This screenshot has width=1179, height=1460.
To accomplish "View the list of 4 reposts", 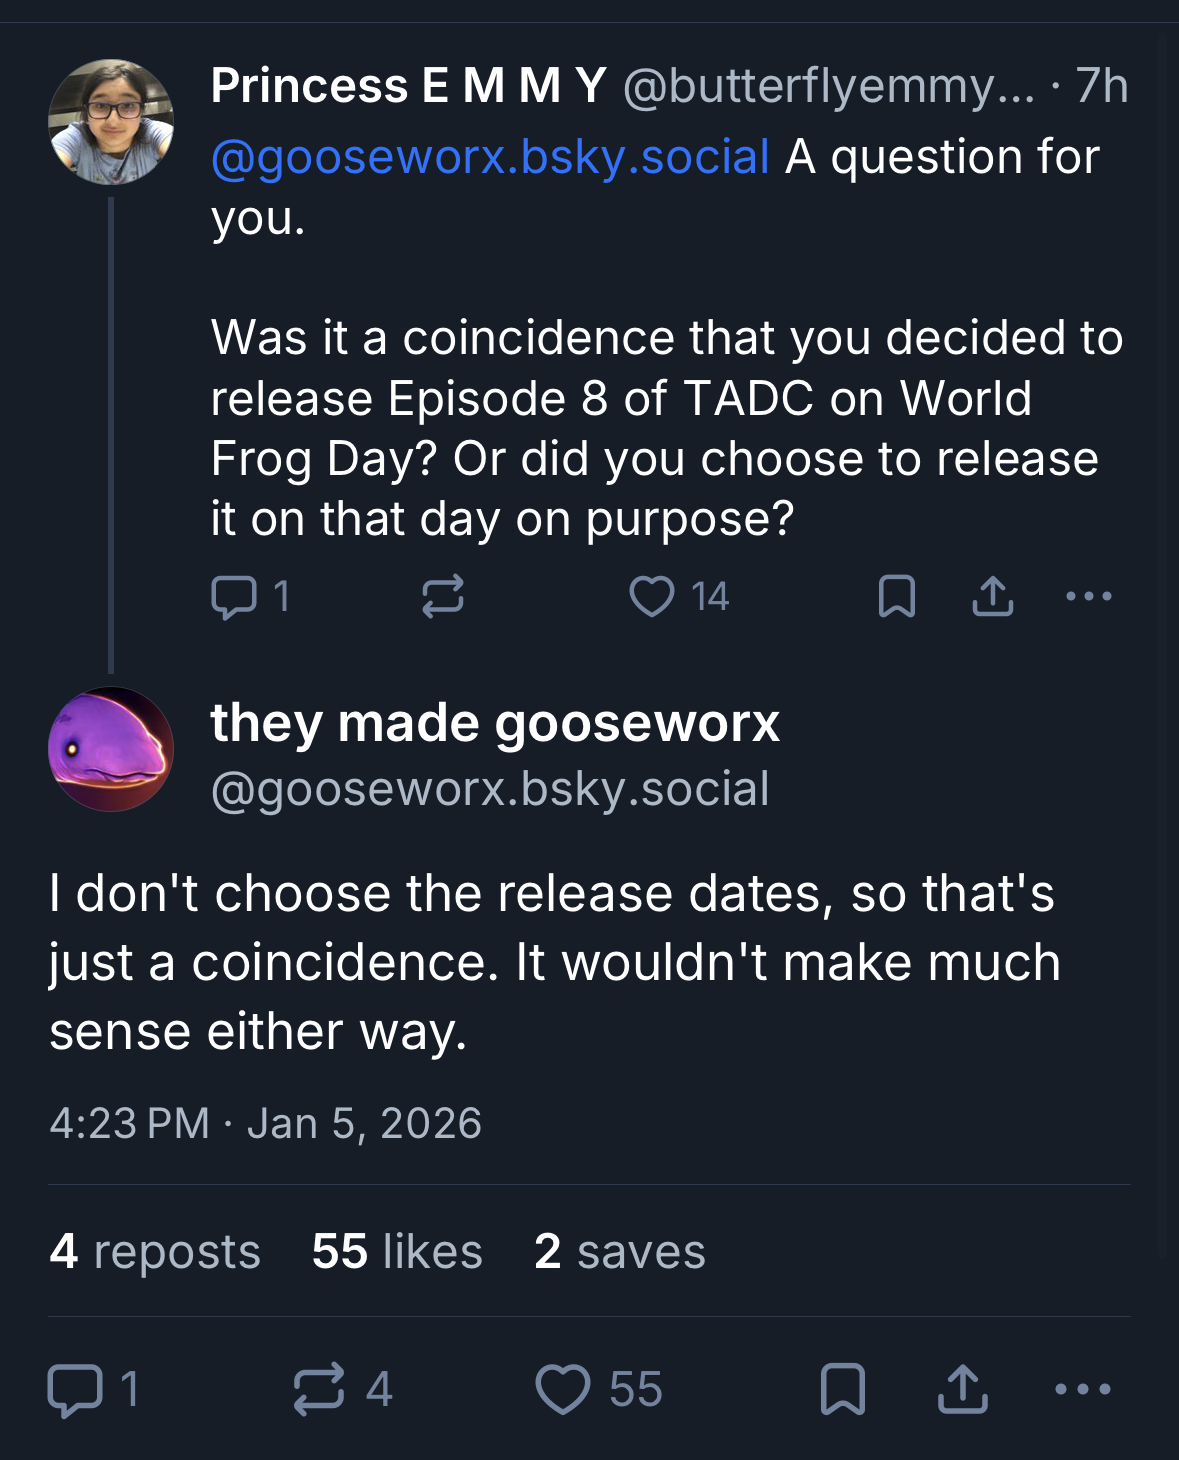I will (155, 1252).
